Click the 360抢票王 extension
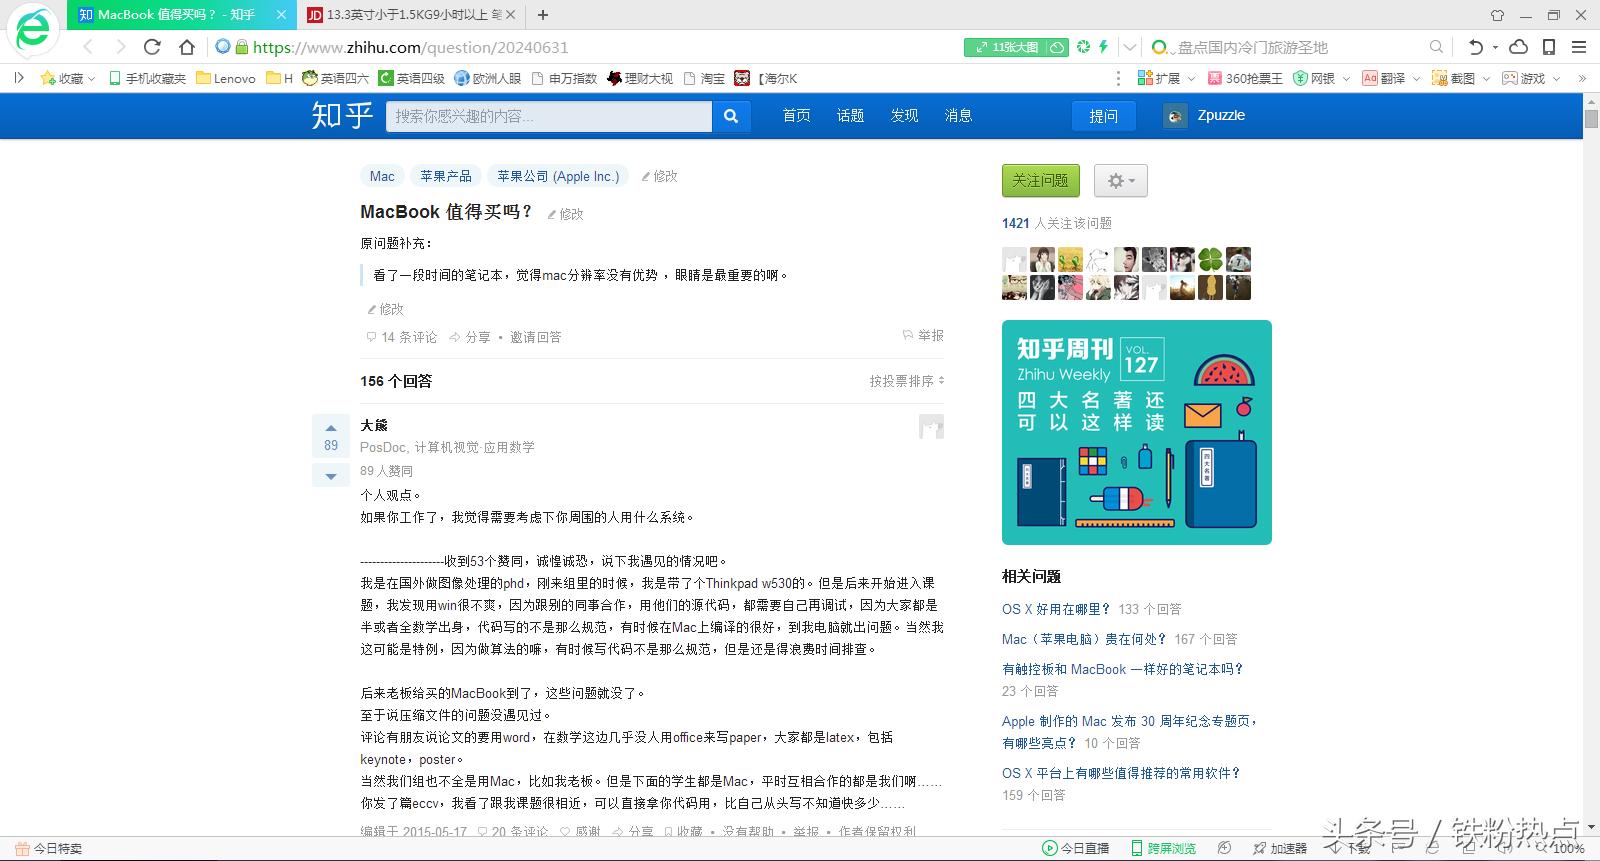1600x861 pixels. point(1245,78)
